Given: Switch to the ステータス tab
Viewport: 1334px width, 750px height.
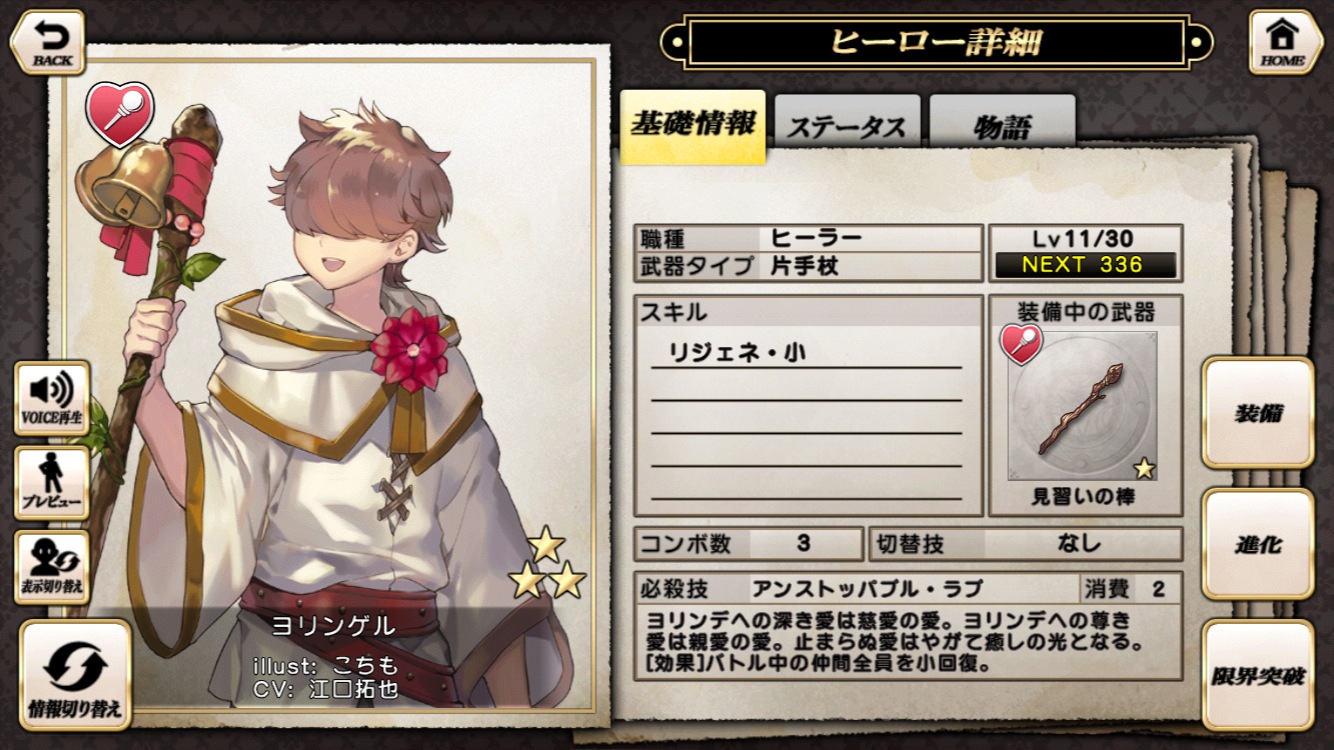Looking at the screenshot, I should pyautogui.click(x=847, y=126).
